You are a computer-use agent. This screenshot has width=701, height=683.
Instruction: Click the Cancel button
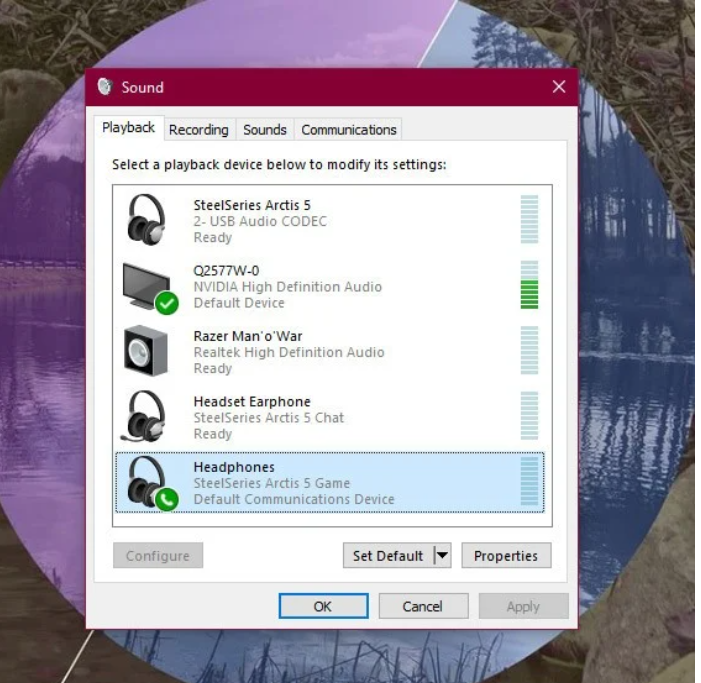point(423,606)
